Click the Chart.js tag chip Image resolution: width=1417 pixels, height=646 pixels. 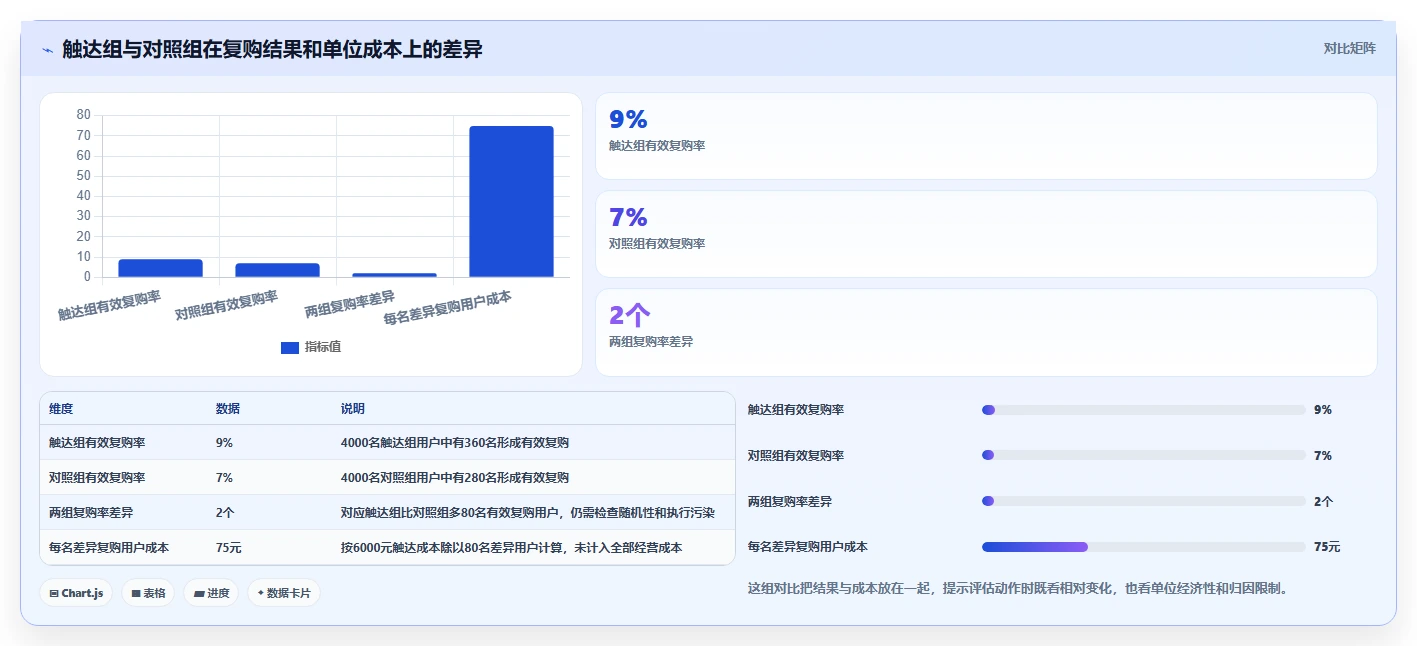pos(76,593)
